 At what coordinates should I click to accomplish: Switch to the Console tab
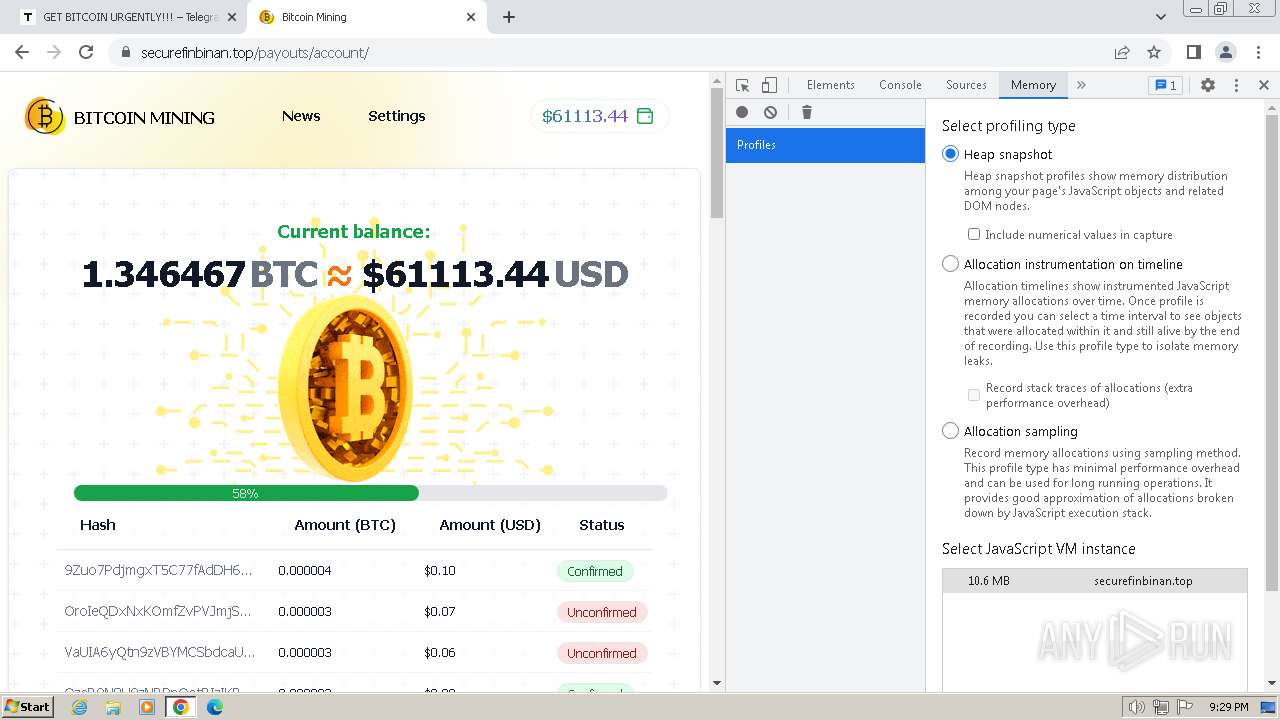pyautogui.click(x=900, y=85)
